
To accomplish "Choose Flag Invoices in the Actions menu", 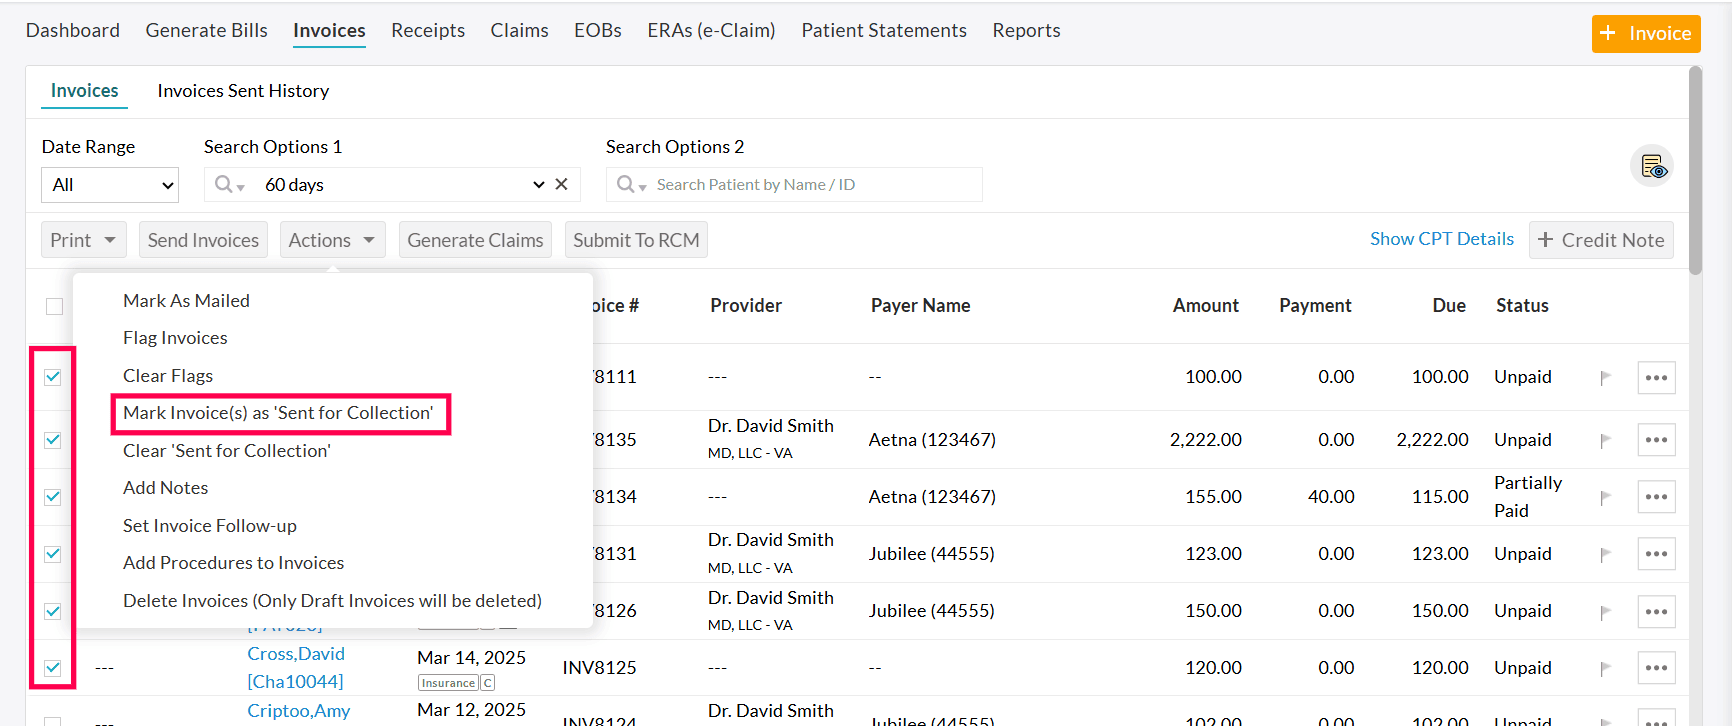I will click(x=175, y=338).
